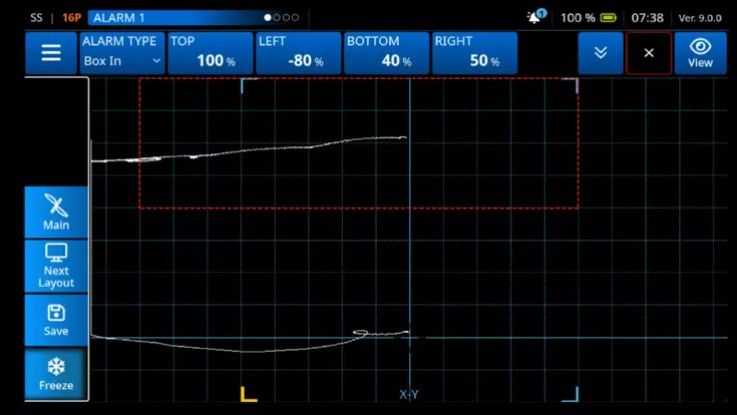This screenshot has height=415, width=737.
Task: Click the X-Y axis label
Action: click(409, 394)
